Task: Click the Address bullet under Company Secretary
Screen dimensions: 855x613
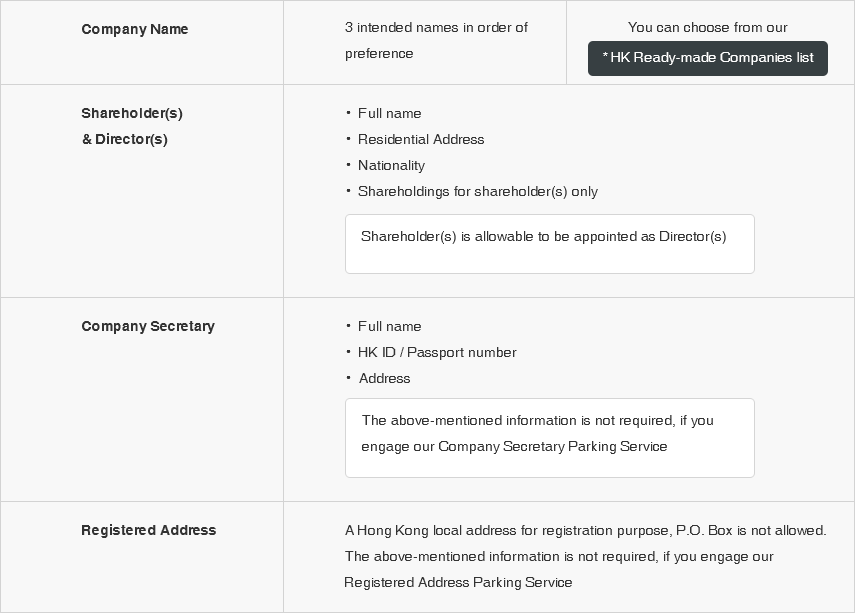Action: tap(384, 378)
